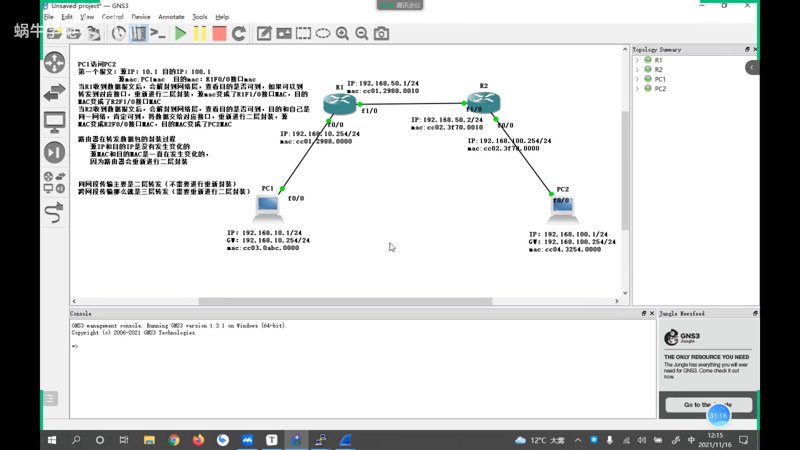Click in the console input area
This screenshot has width=800, height=450.
coord(362,368)
